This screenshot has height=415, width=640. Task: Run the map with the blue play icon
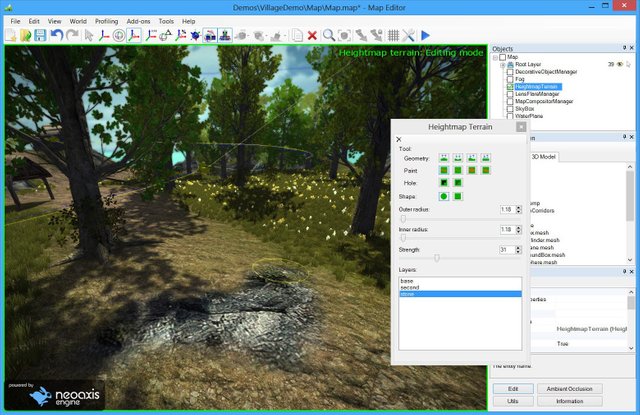tap(425, 36)
